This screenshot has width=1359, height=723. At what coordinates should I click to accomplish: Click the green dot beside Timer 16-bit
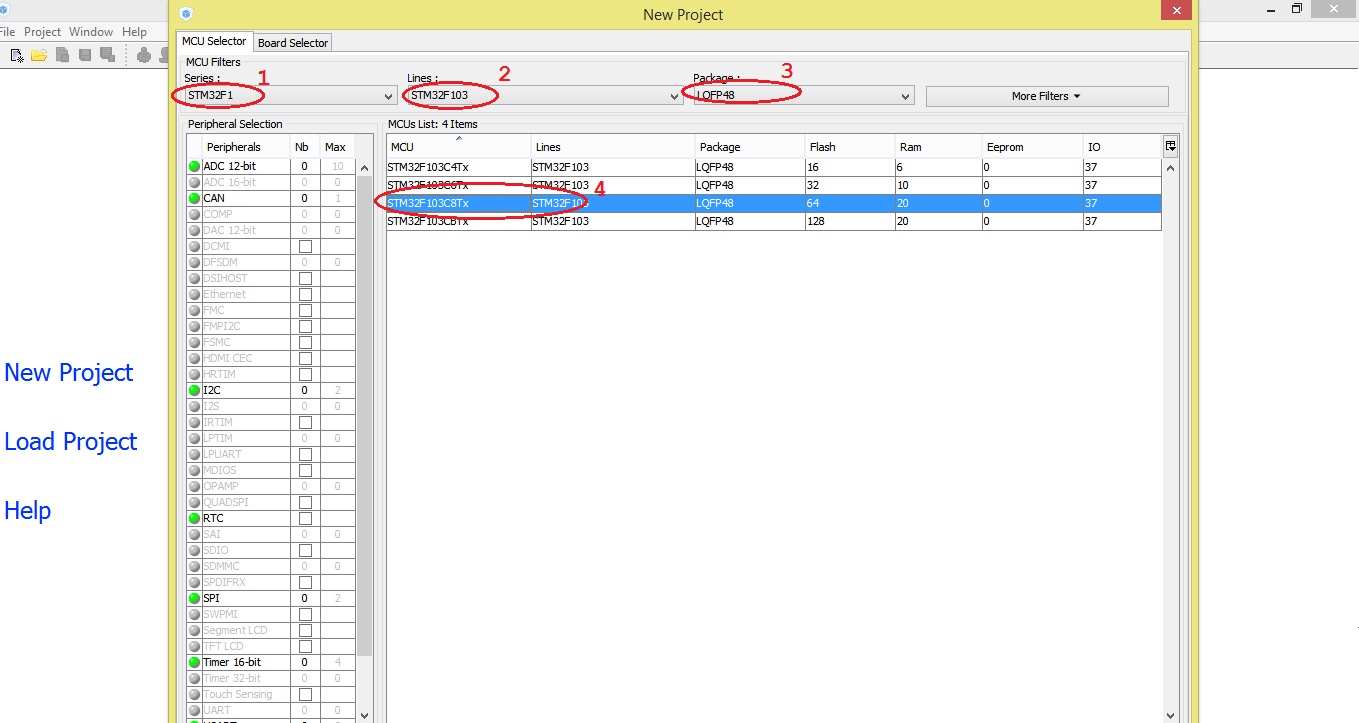tap(194, 662)
